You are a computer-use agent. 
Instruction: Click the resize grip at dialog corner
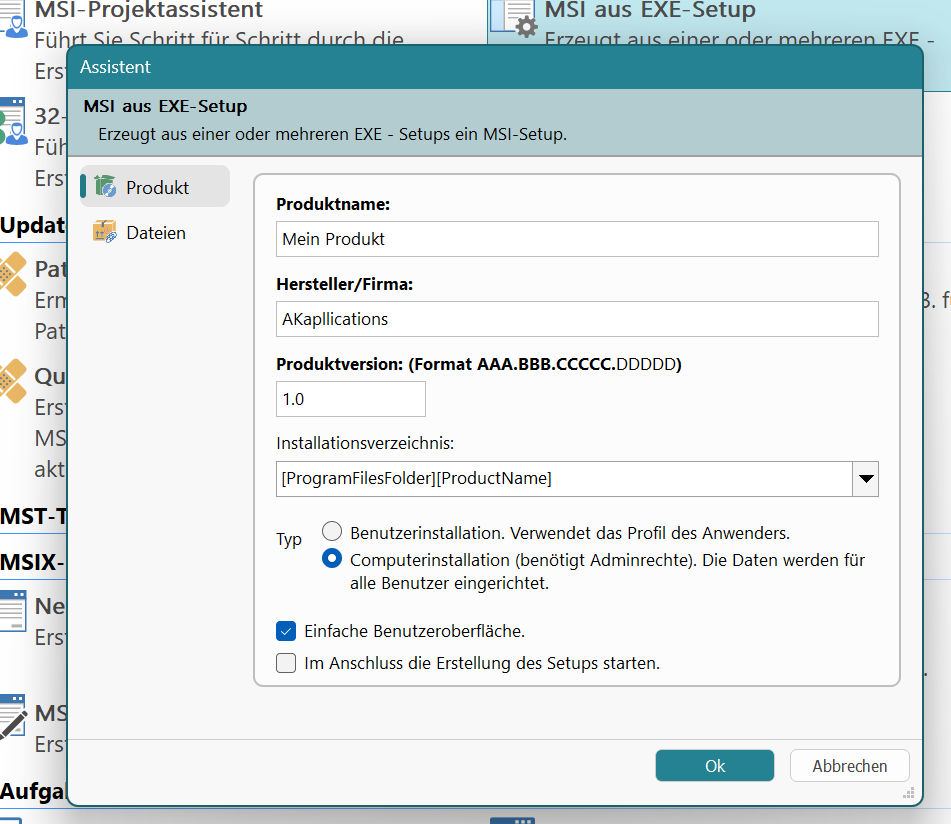click(910, 793)
